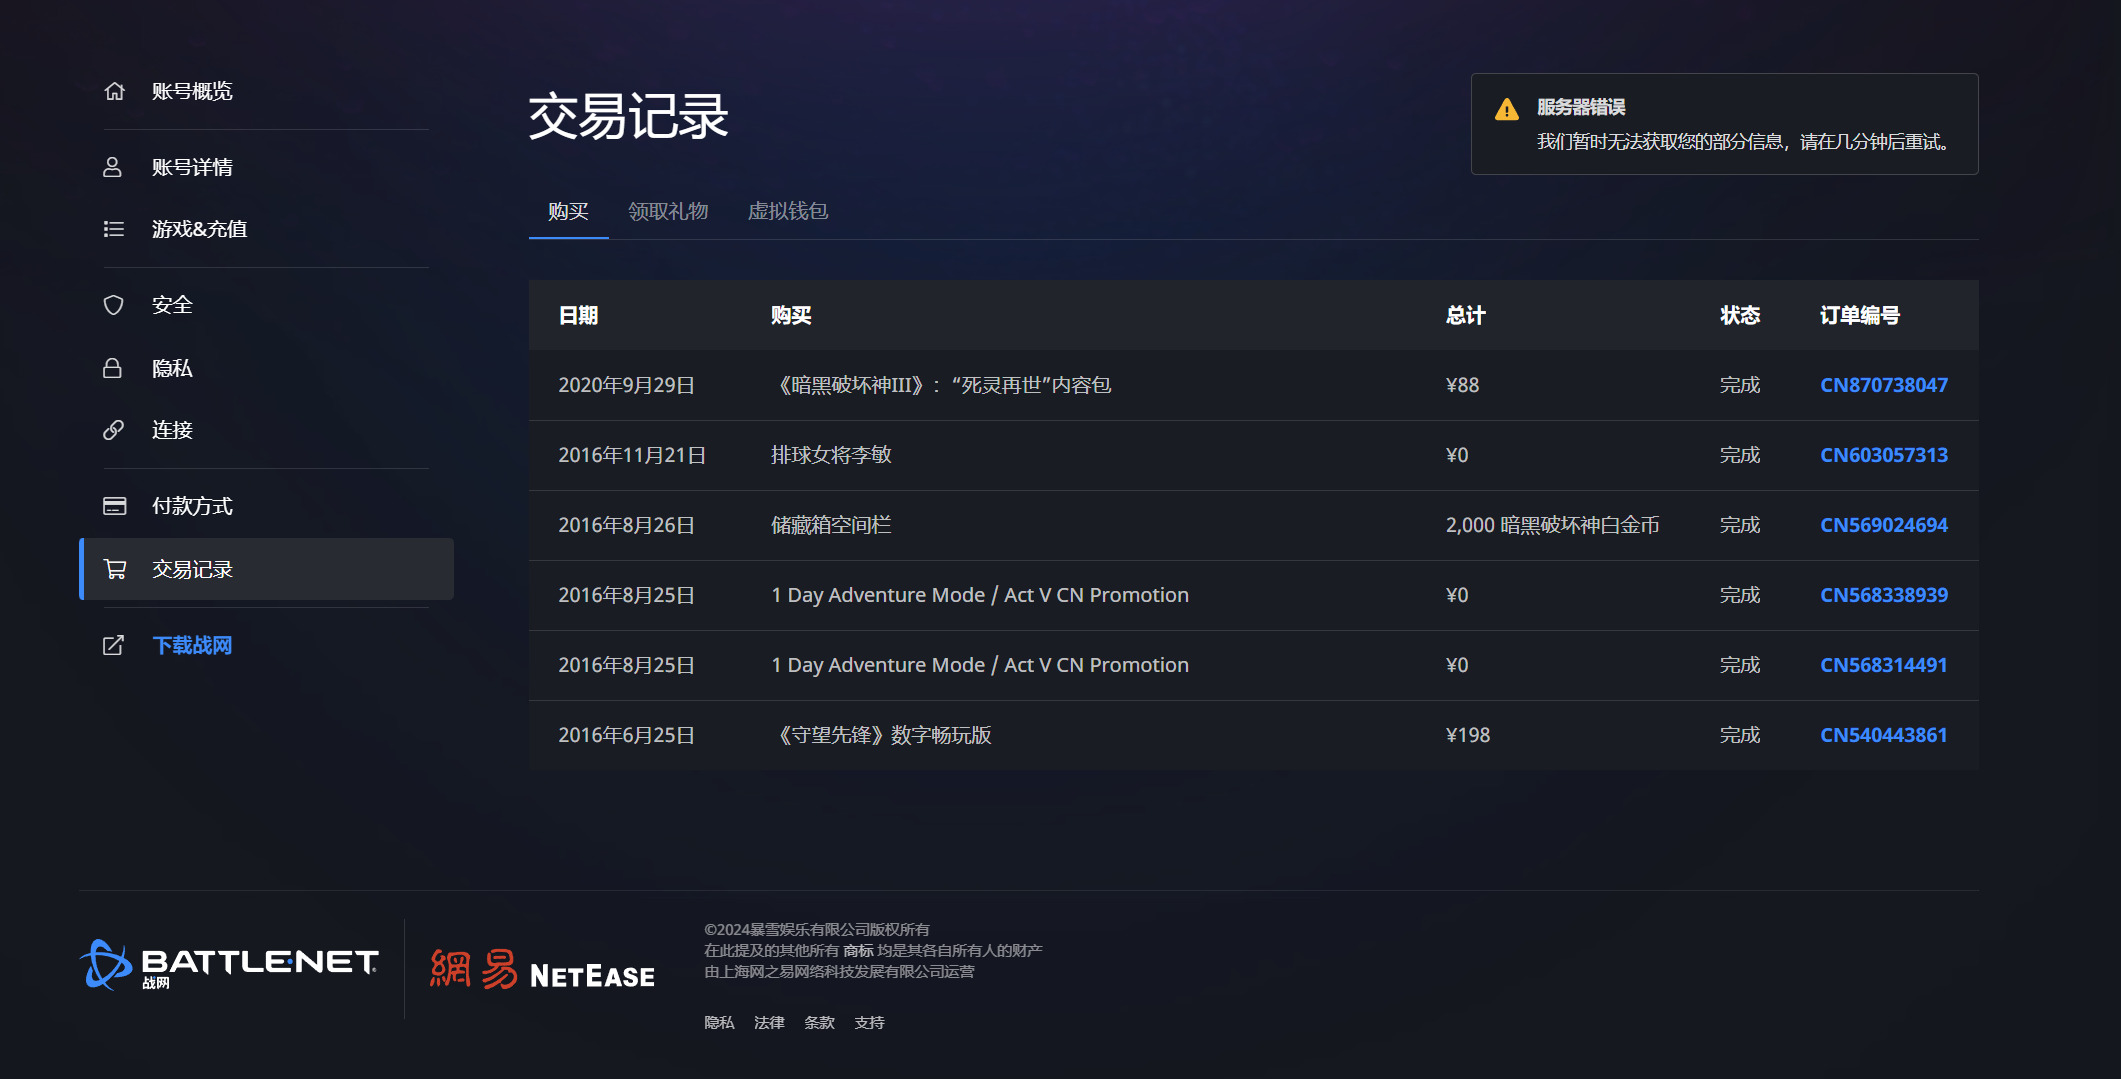Click the 2016年11月21日 date cell

632,455
